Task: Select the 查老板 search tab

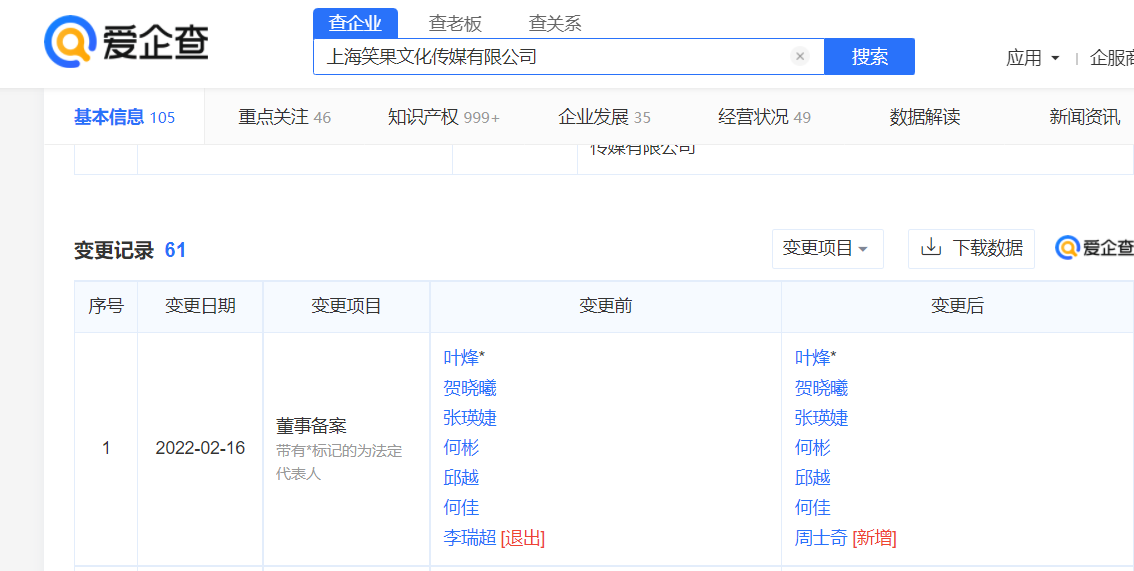Action: (x=455, y=23)
